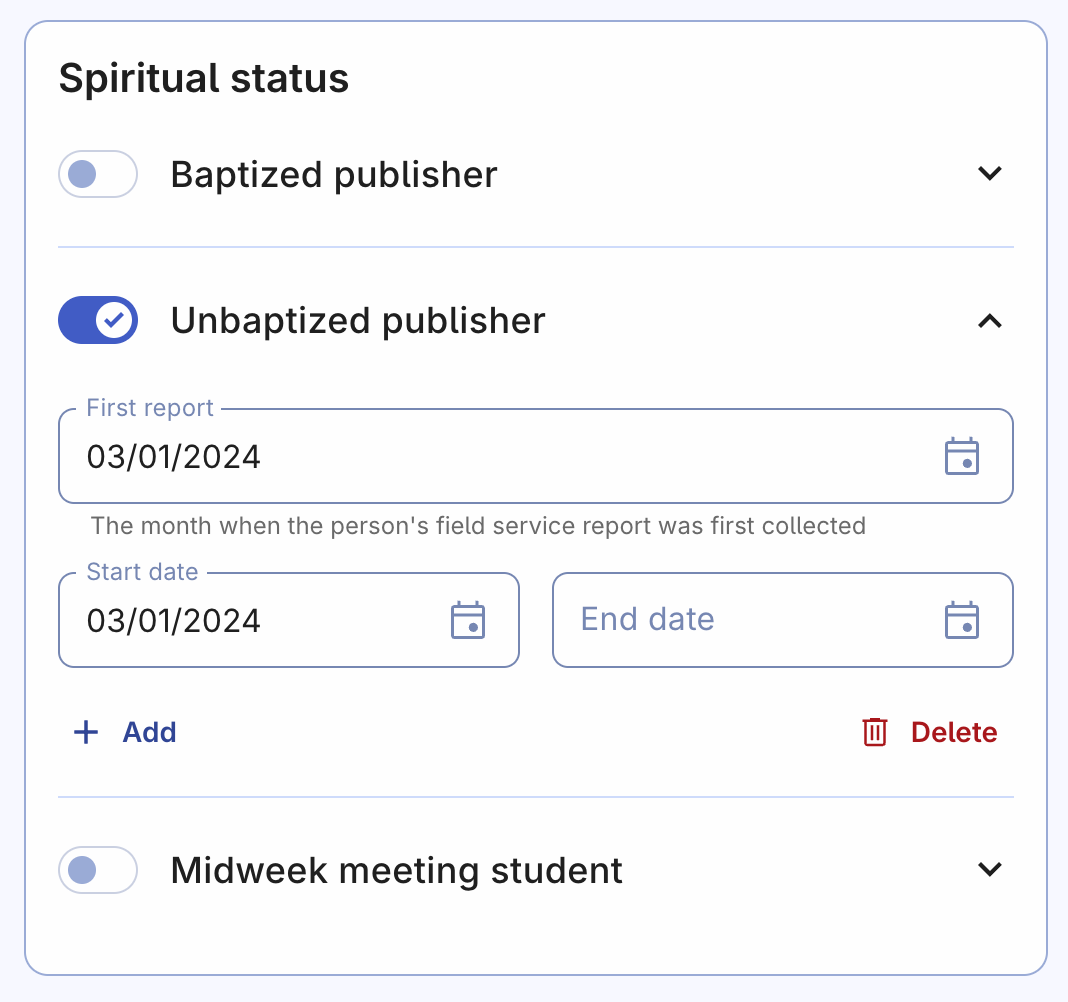Focus the Start date input showing 03/01/2024
This screenshot has width=1068, height=1002.
(x=250, y=620)
